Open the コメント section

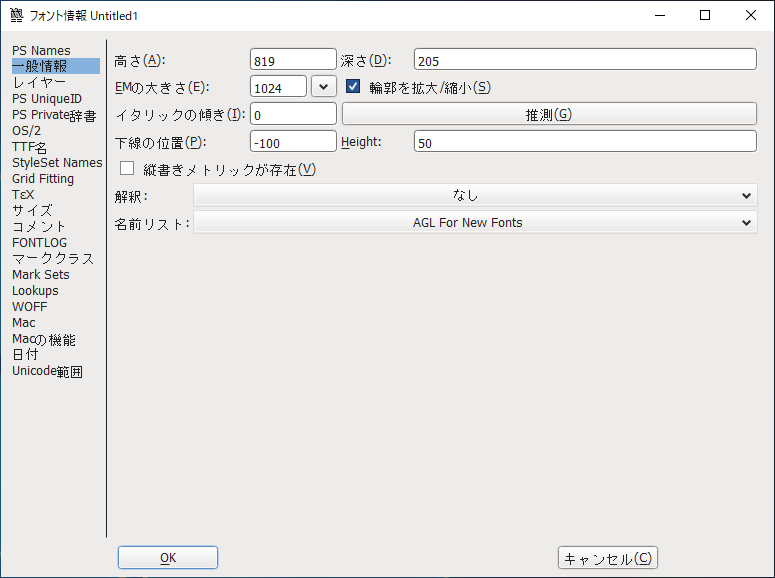[39, 226]
